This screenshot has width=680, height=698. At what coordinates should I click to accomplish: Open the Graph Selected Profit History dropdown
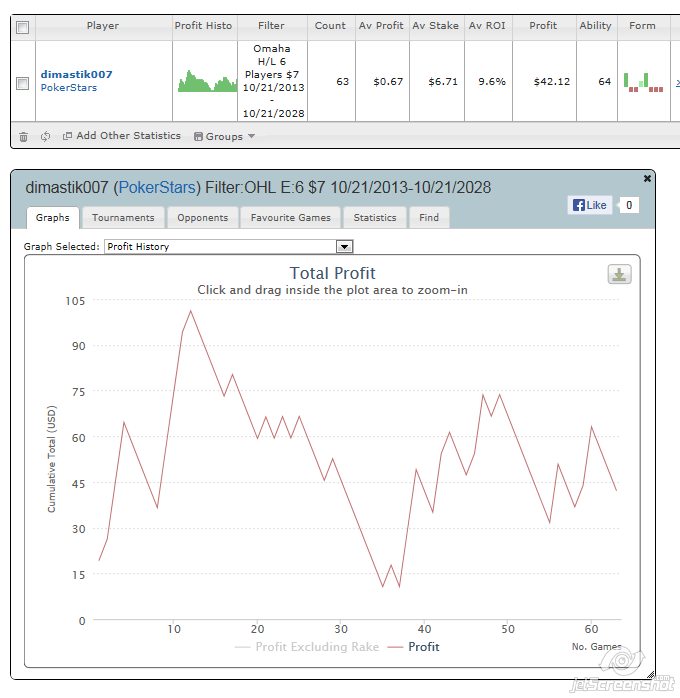click(229, 247)
